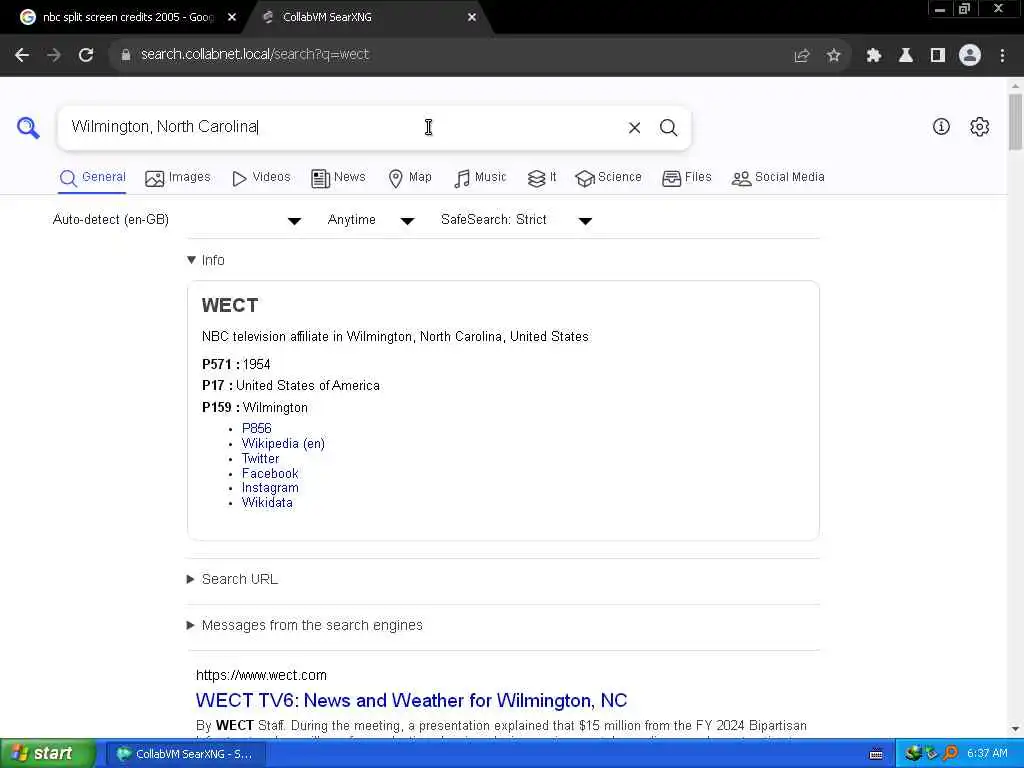The image size is (1024, 768).
Task: Click the taskbar clock 6:37 AM
Action: click(987, 754)
